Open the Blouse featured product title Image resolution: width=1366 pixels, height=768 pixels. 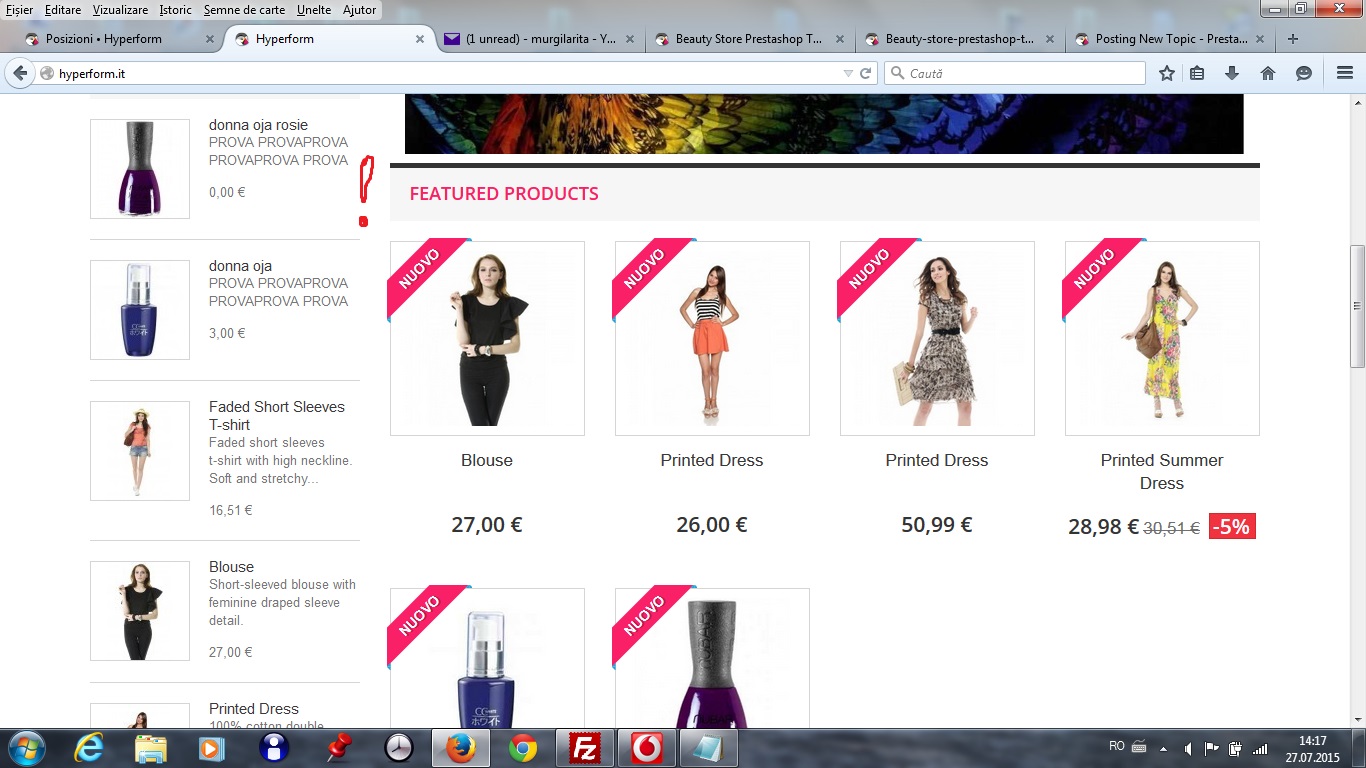point(487,460)
